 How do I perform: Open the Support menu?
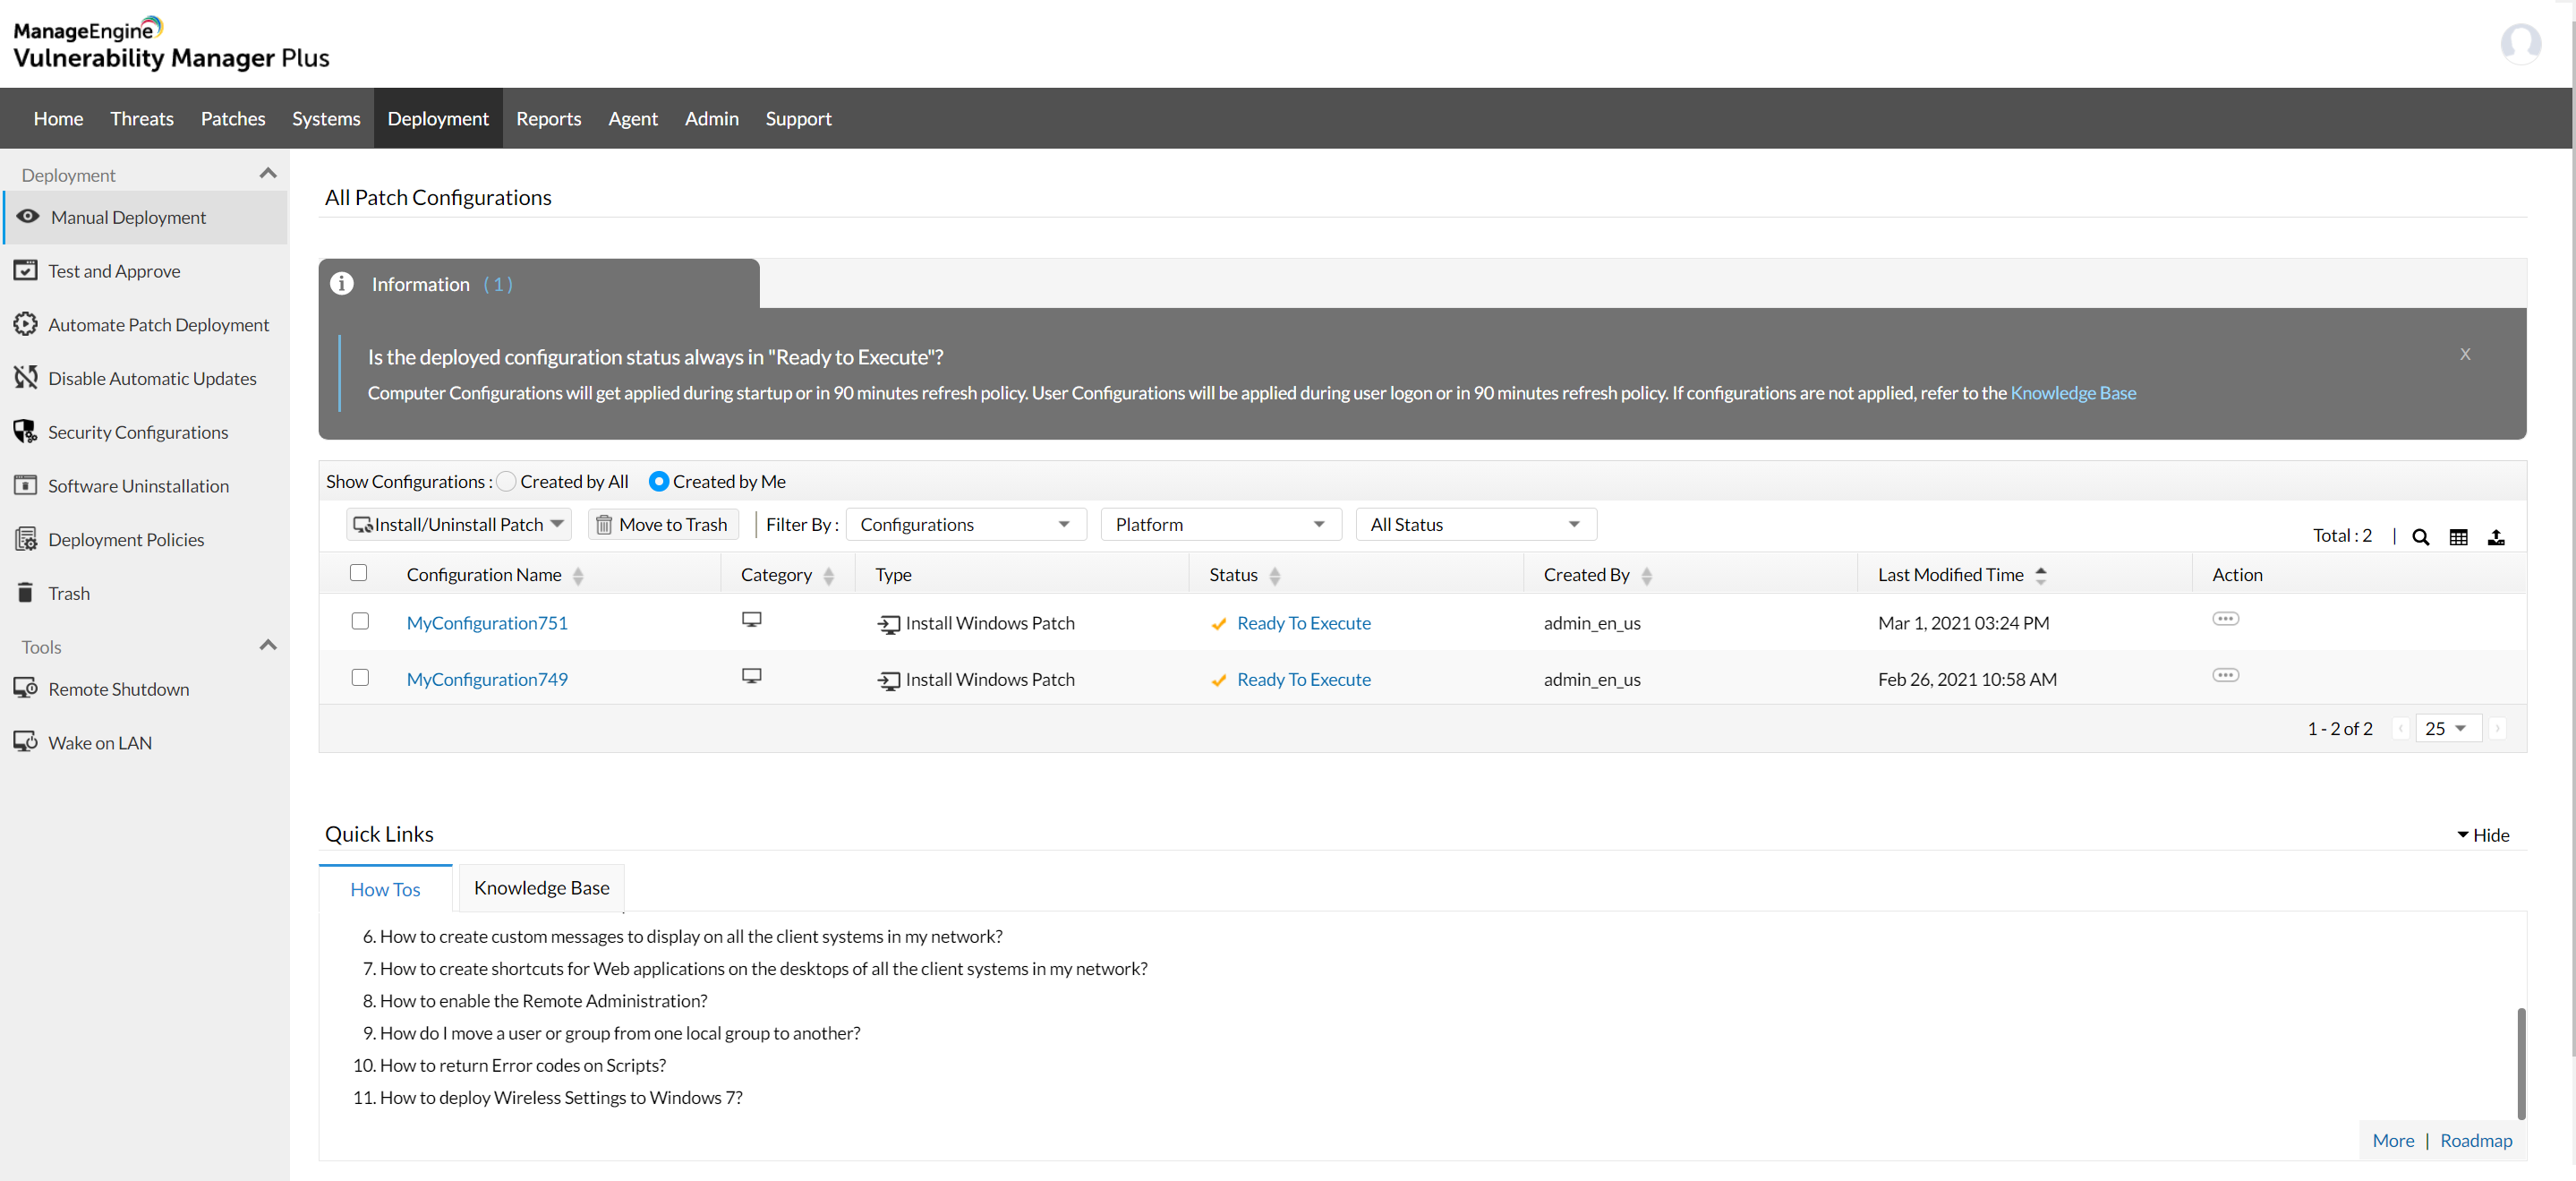(798, 118)
